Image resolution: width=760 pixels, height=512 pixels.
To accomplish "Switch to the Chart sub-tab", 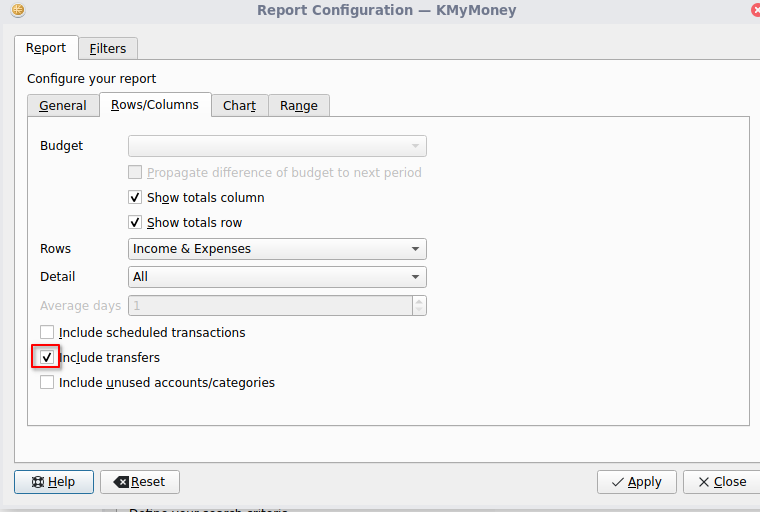I will [239, 105].
